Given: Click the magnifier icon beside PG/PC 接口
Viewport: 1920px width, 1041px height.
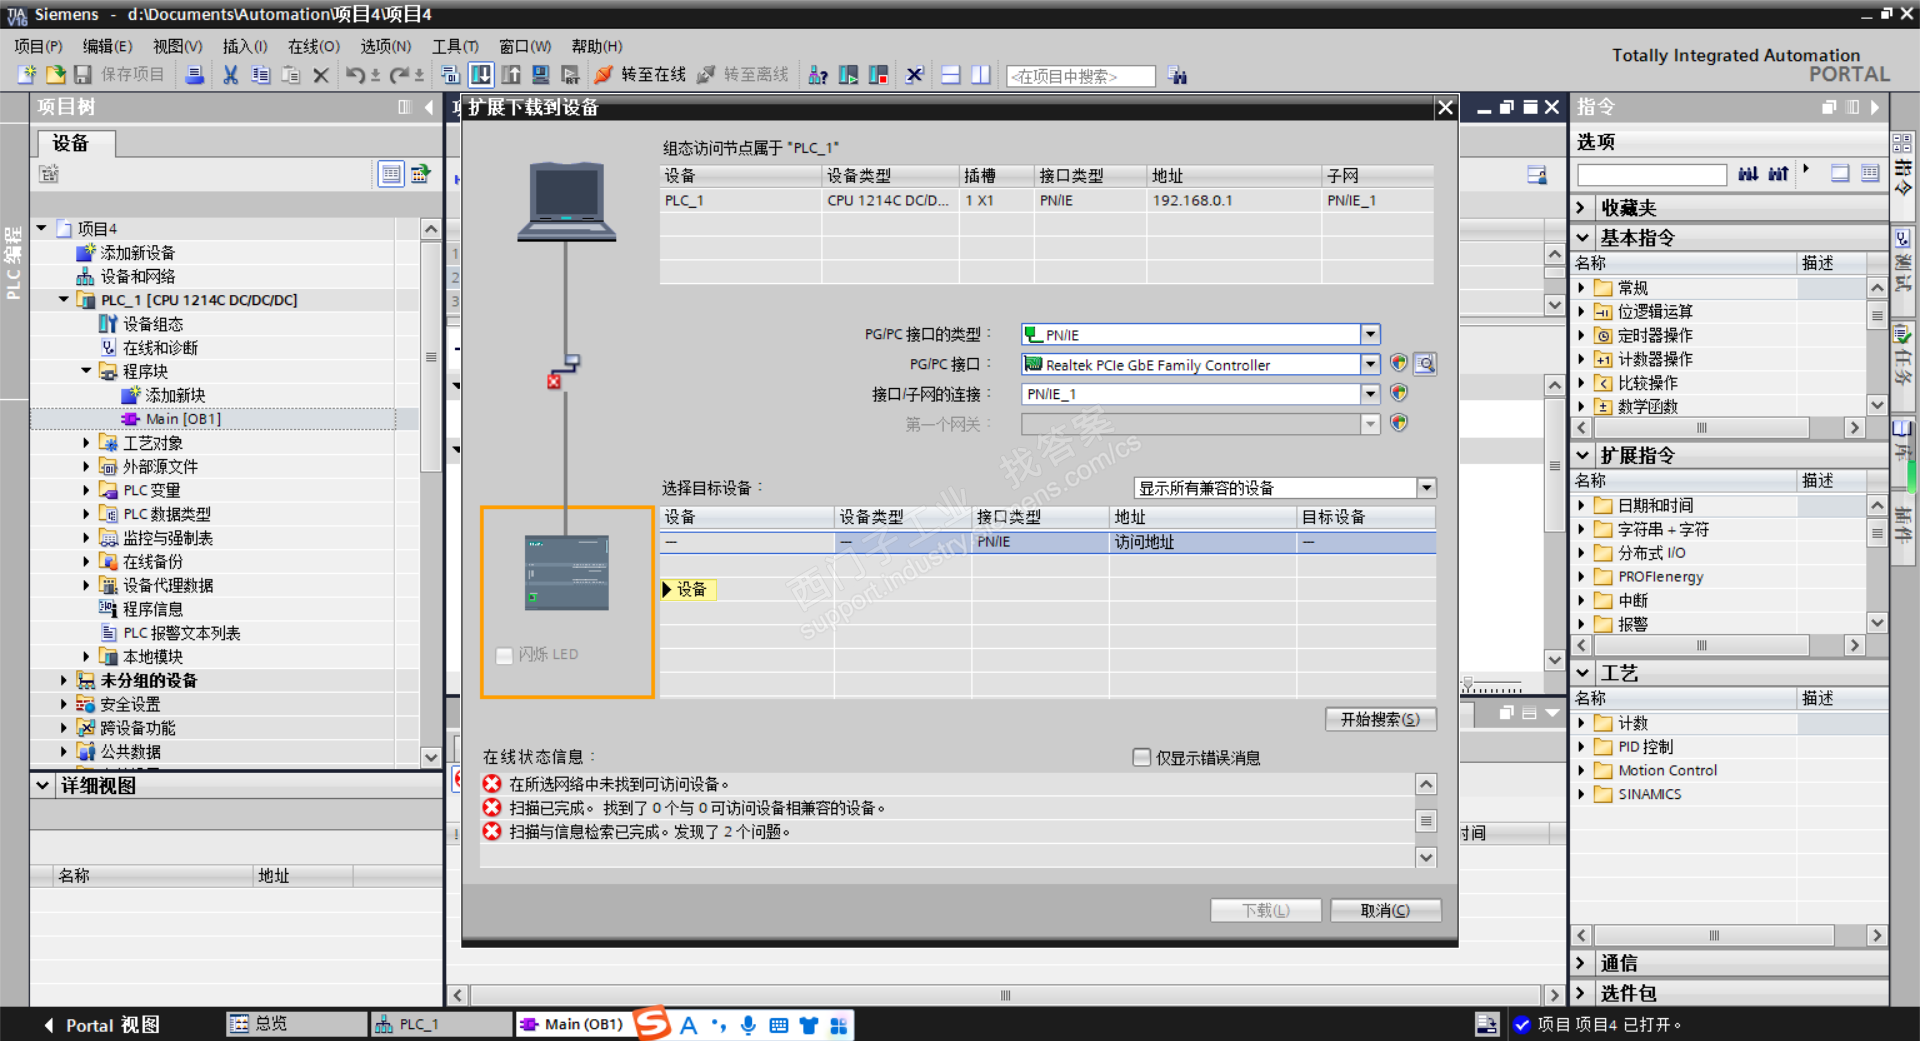Looking at the screenshot, I should [x=1425, y=364].
